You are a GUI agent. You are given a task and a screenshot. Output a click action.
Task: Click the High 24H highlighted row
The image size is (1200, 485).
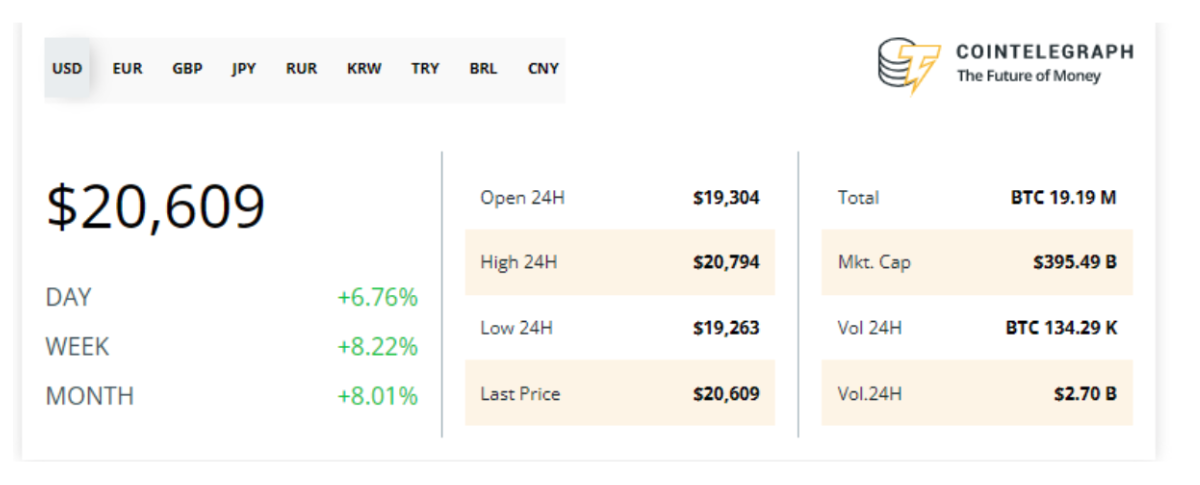point(620,263)
